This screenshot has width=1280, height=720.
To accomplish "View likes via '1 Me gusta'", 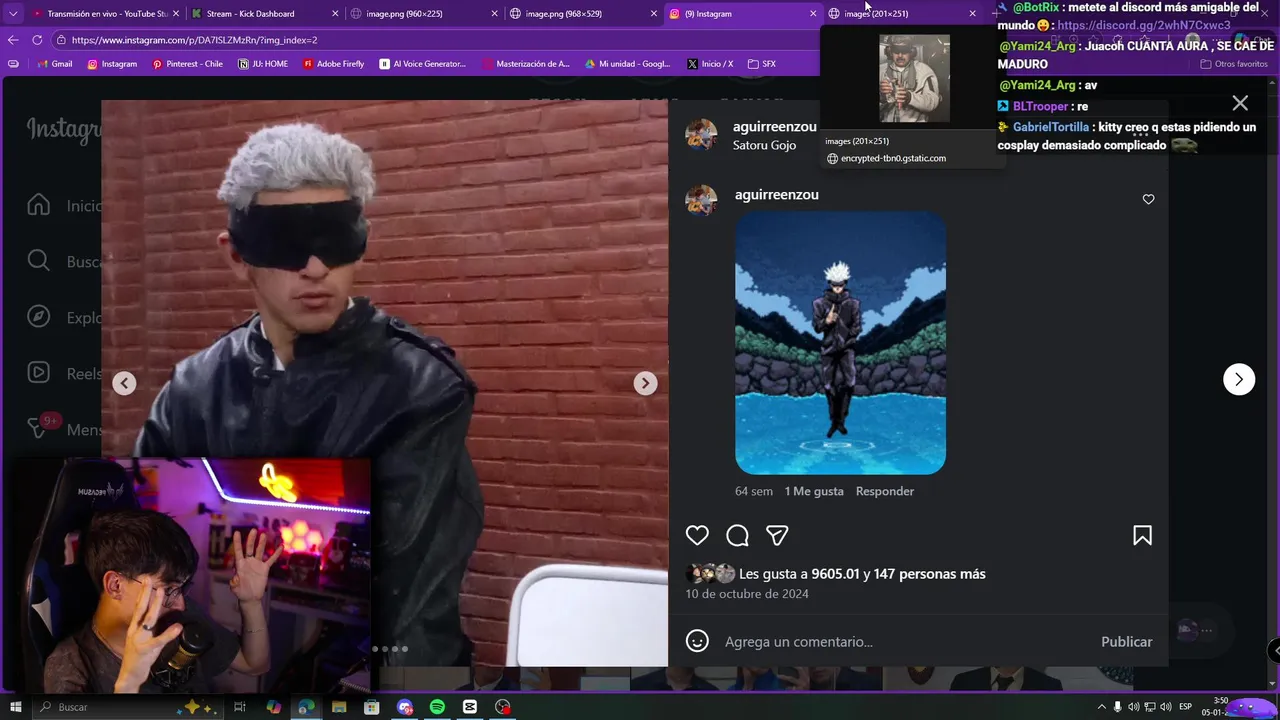I will coord(814,491).
